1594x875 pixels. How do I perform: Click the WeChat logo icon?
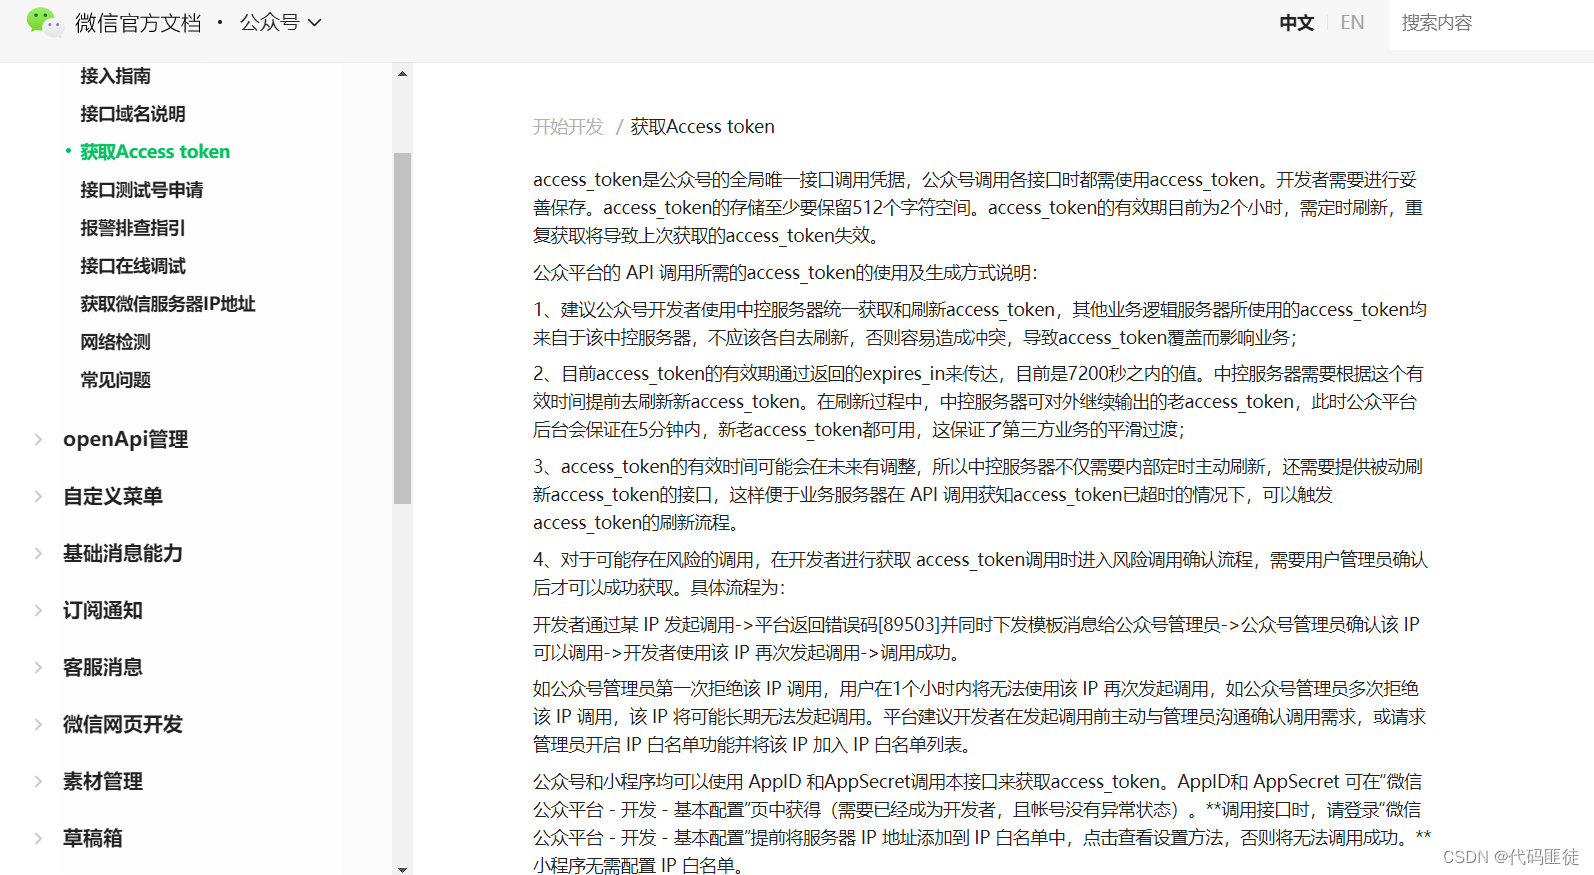[44, 22]
